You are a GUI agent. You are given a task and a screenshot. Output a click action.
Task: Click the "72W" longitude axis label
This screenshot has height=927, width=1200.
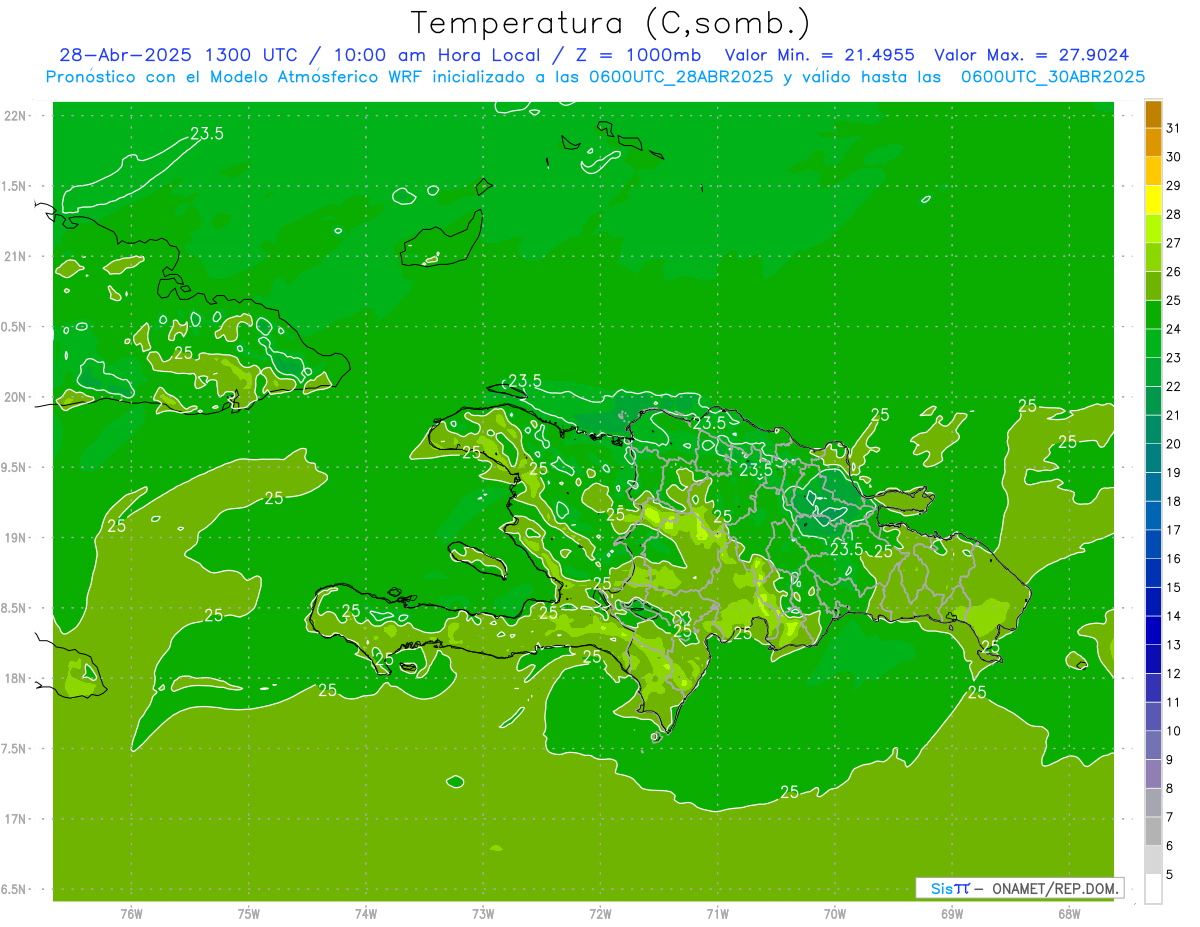[601, 913]
